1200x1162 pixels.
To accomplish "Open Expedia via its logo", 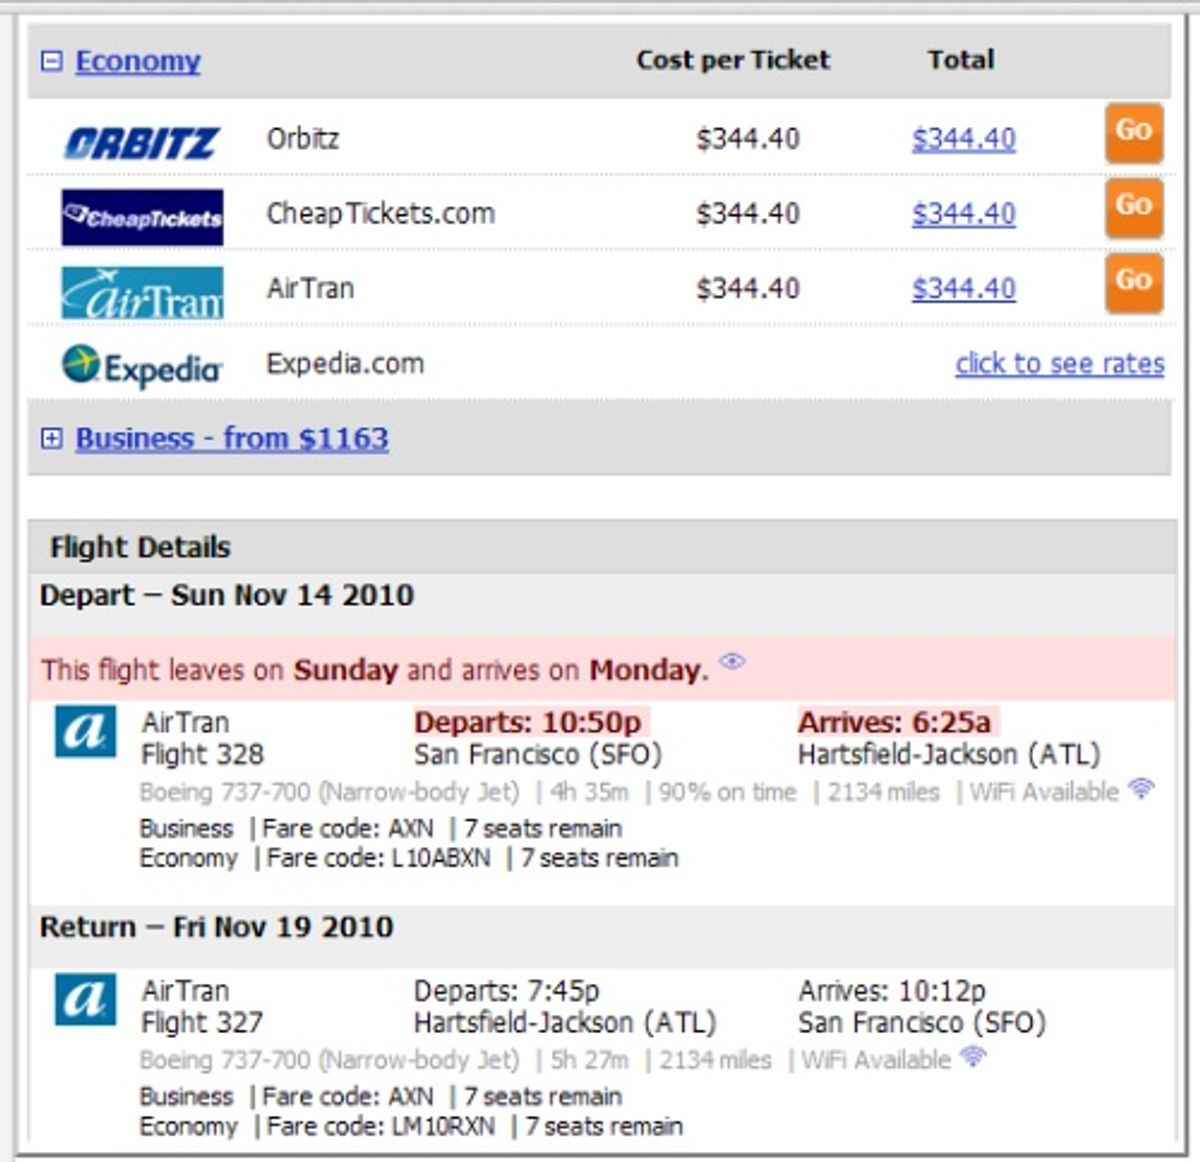I will (141, 365).
